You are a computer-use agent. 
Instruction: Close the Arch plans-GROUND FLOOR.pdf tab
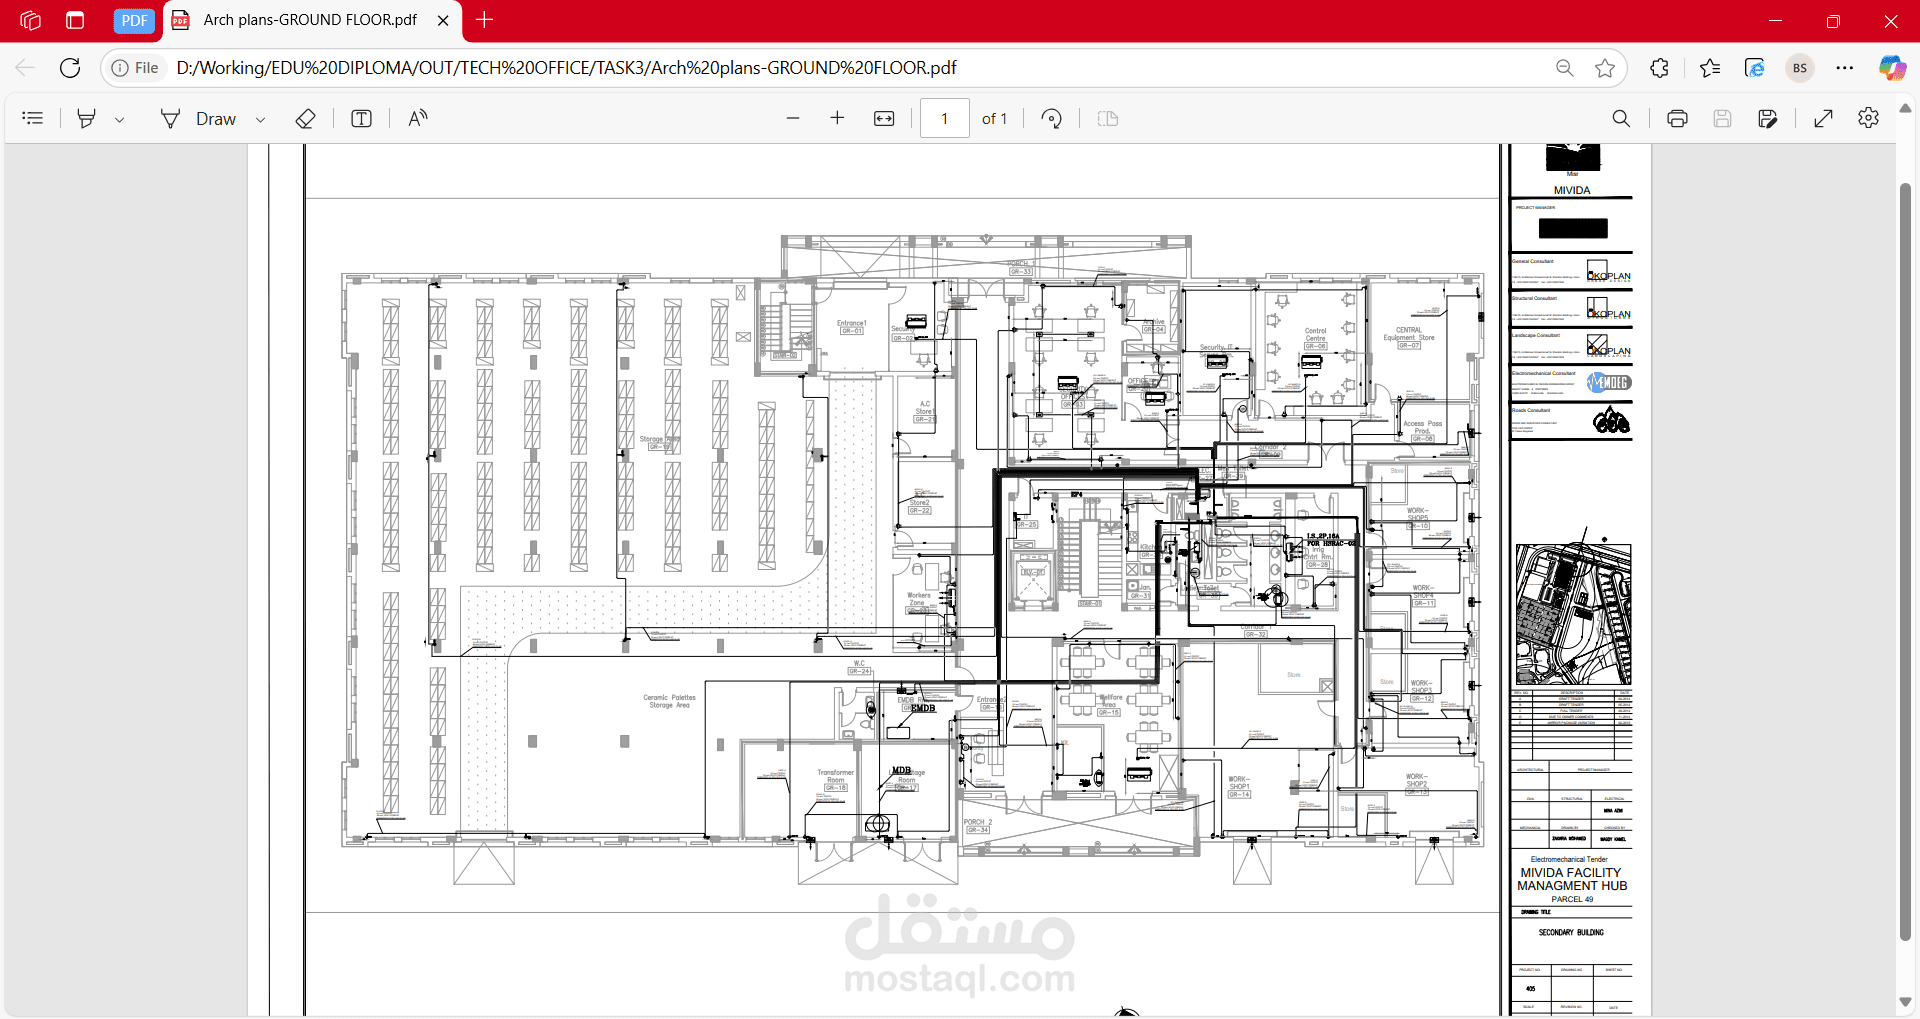pos(443,20)
